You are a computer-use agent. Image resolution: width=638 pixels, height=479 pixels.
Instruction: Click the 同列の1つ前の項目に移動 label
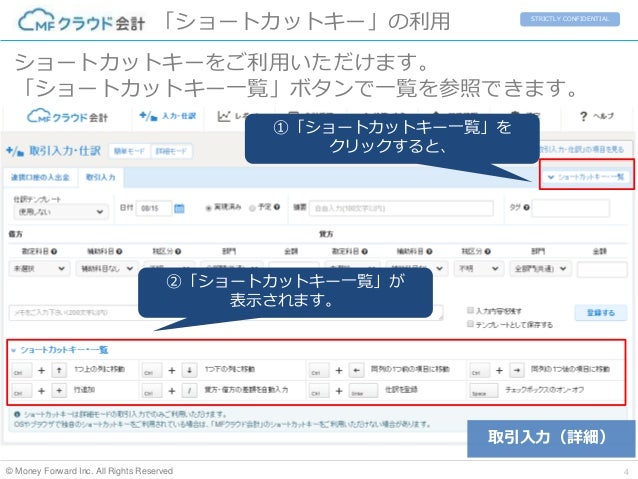(x=410, y=369)
